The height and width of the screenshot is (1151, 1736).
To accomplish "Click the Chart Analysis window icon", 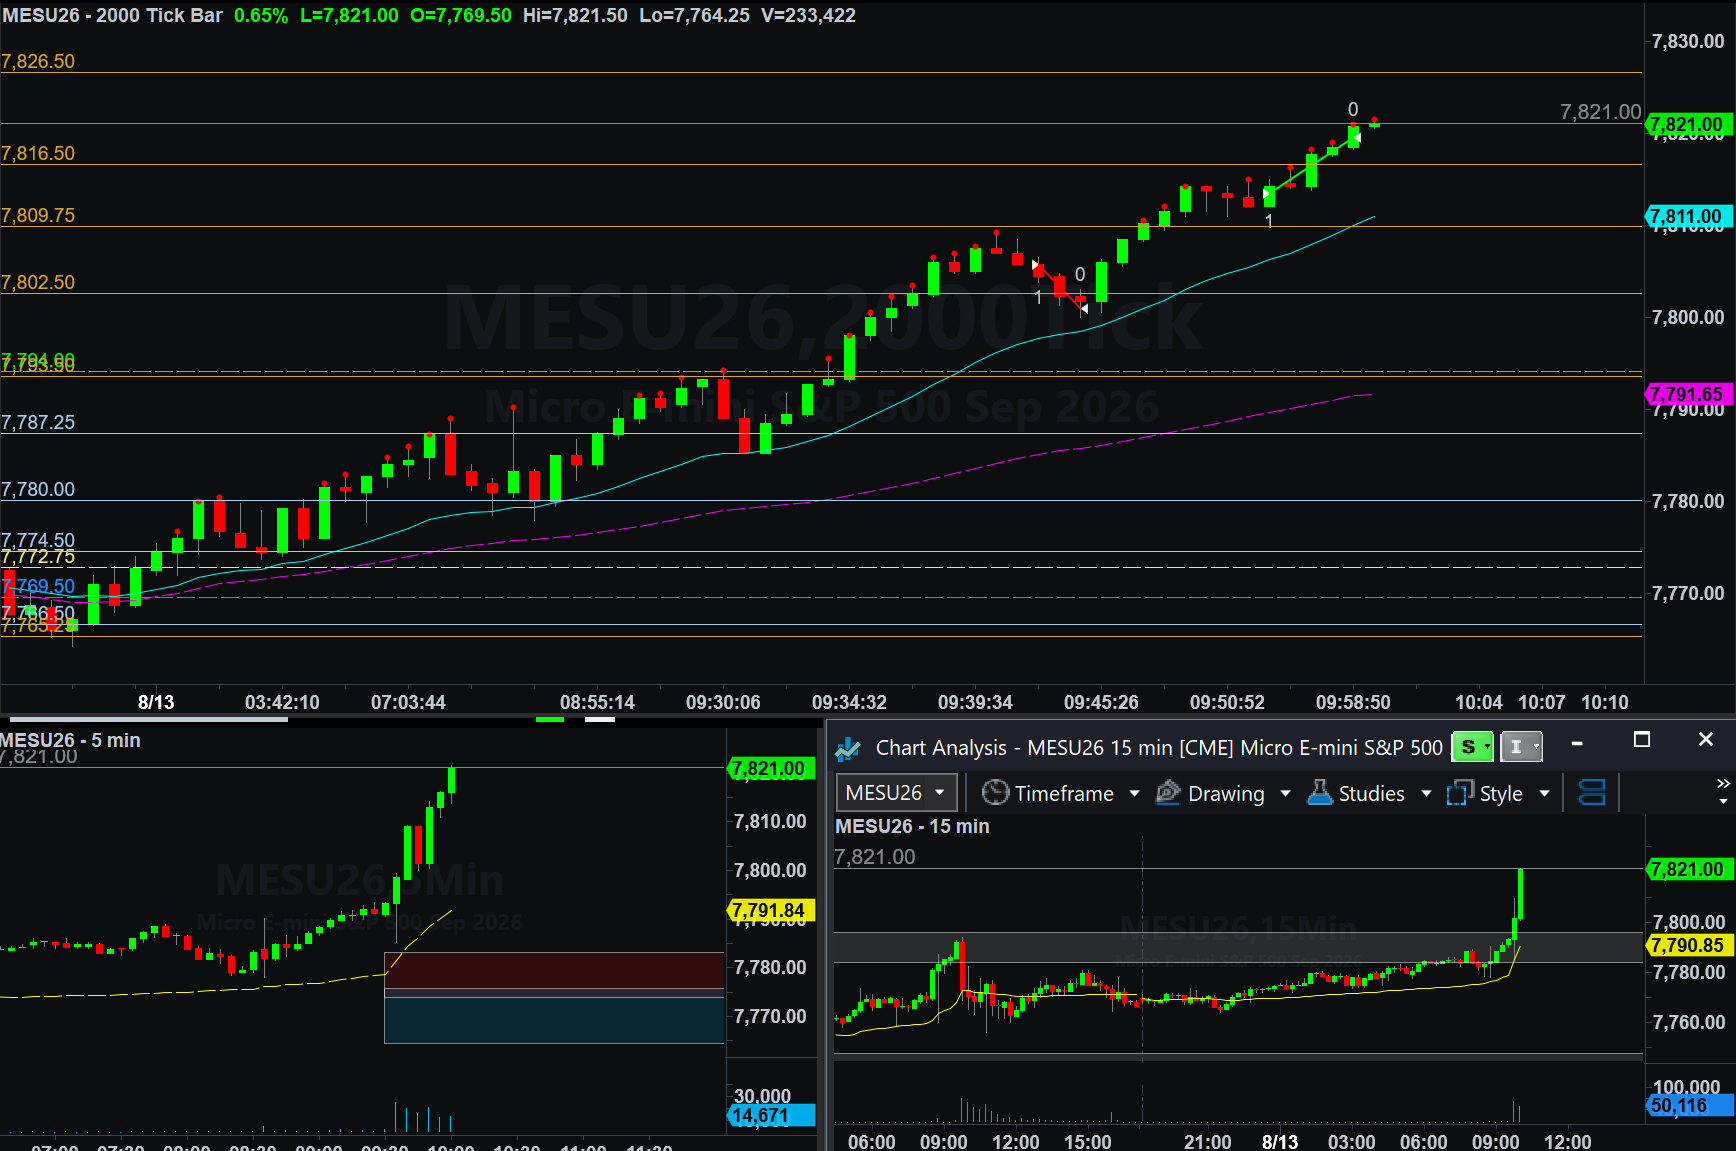I will (x=848, y=748).
